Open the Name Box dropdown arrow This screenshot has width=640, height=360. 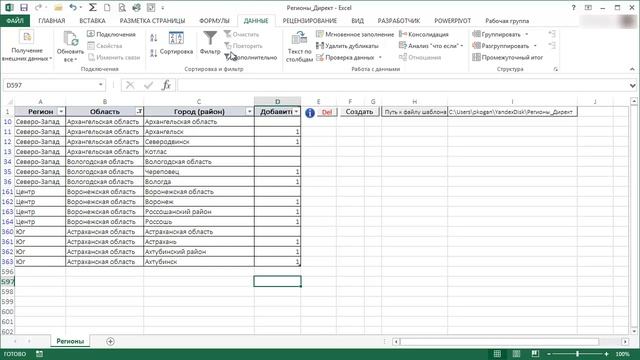pyautogui.click(x=100, y=85)
